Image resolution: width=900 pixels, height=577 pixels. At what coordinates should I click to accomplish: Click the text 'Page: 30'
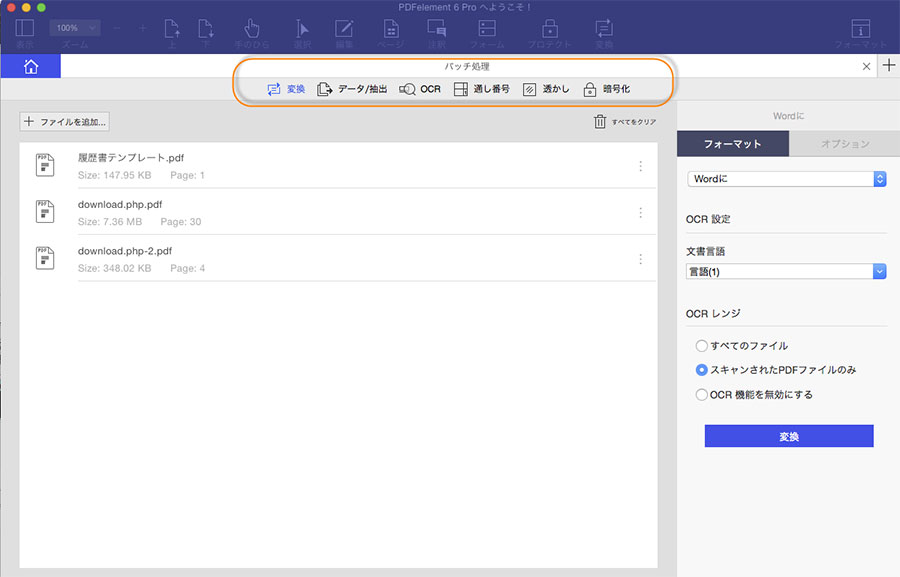click(181, 222)
